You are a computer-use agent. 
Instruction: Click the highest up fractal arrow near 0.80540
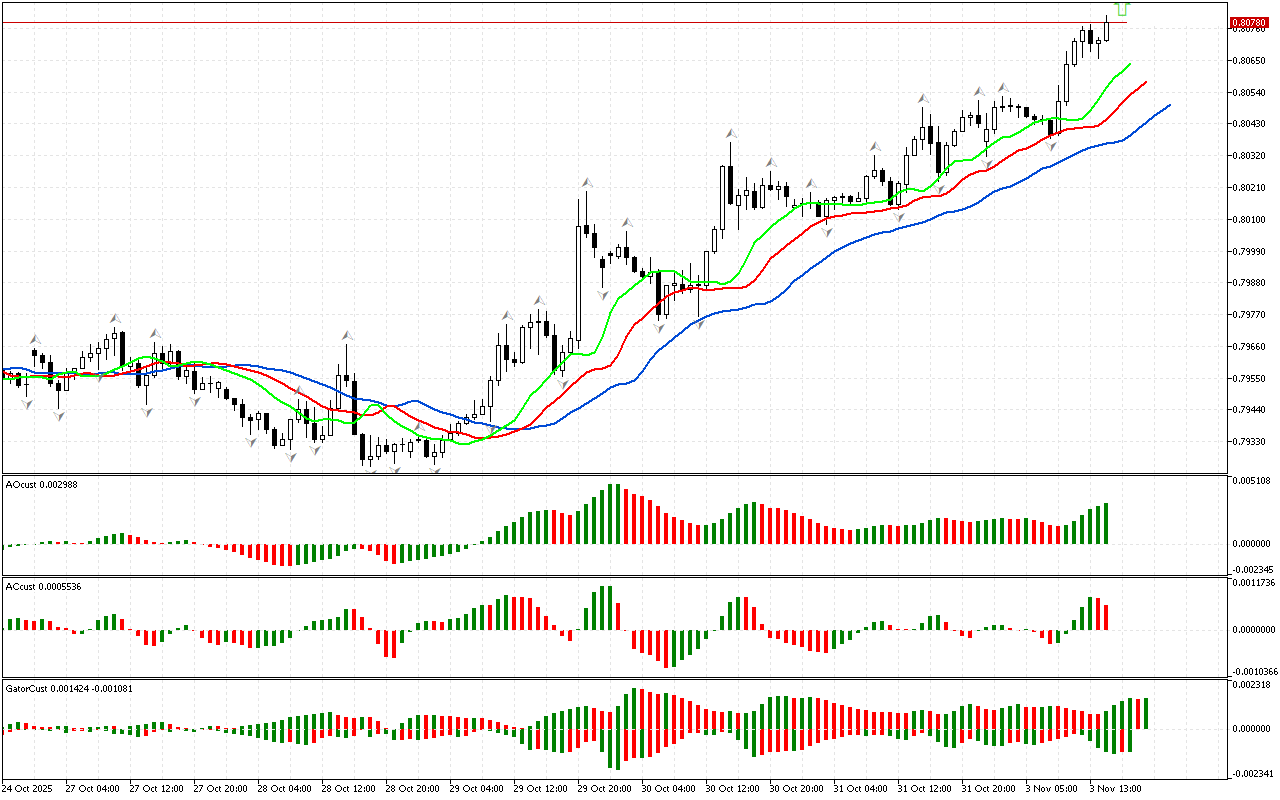924,98
